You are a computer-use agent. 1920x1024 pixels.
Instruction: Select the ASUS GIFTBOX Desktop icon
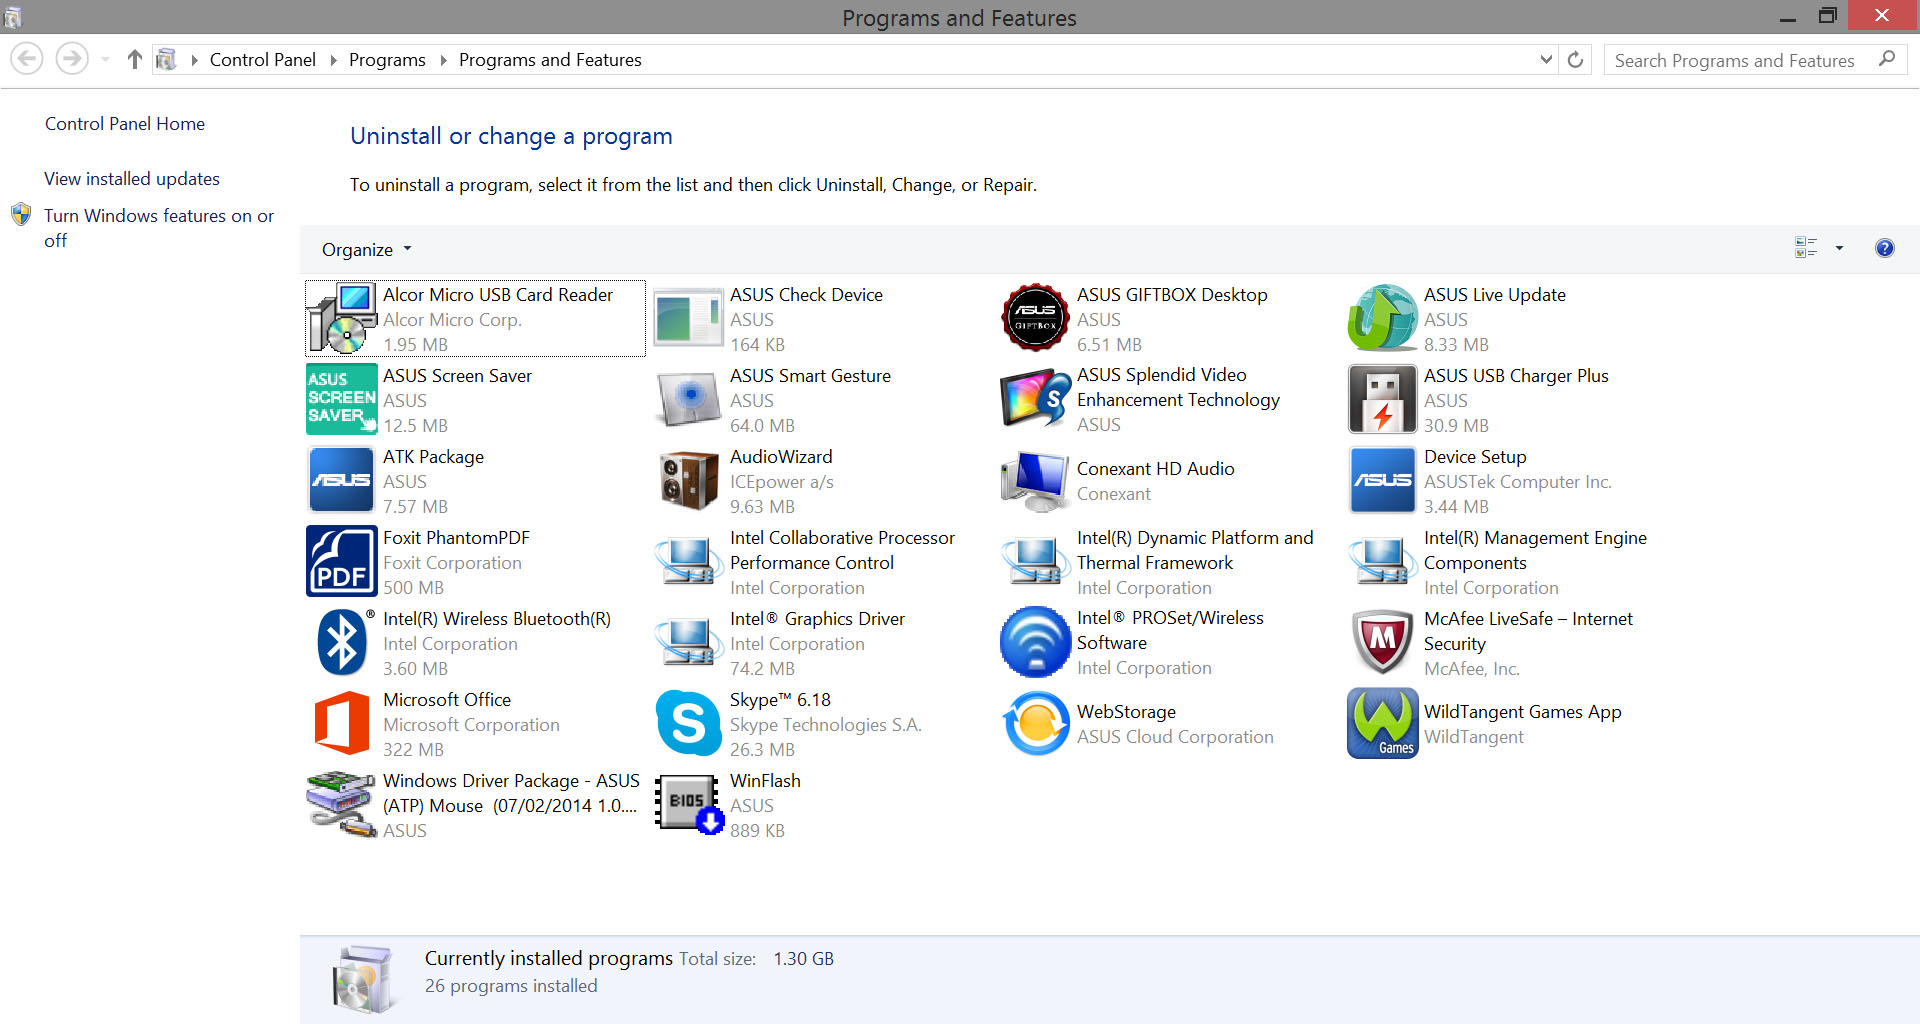pyautogui.click(x=1036, y=318)
